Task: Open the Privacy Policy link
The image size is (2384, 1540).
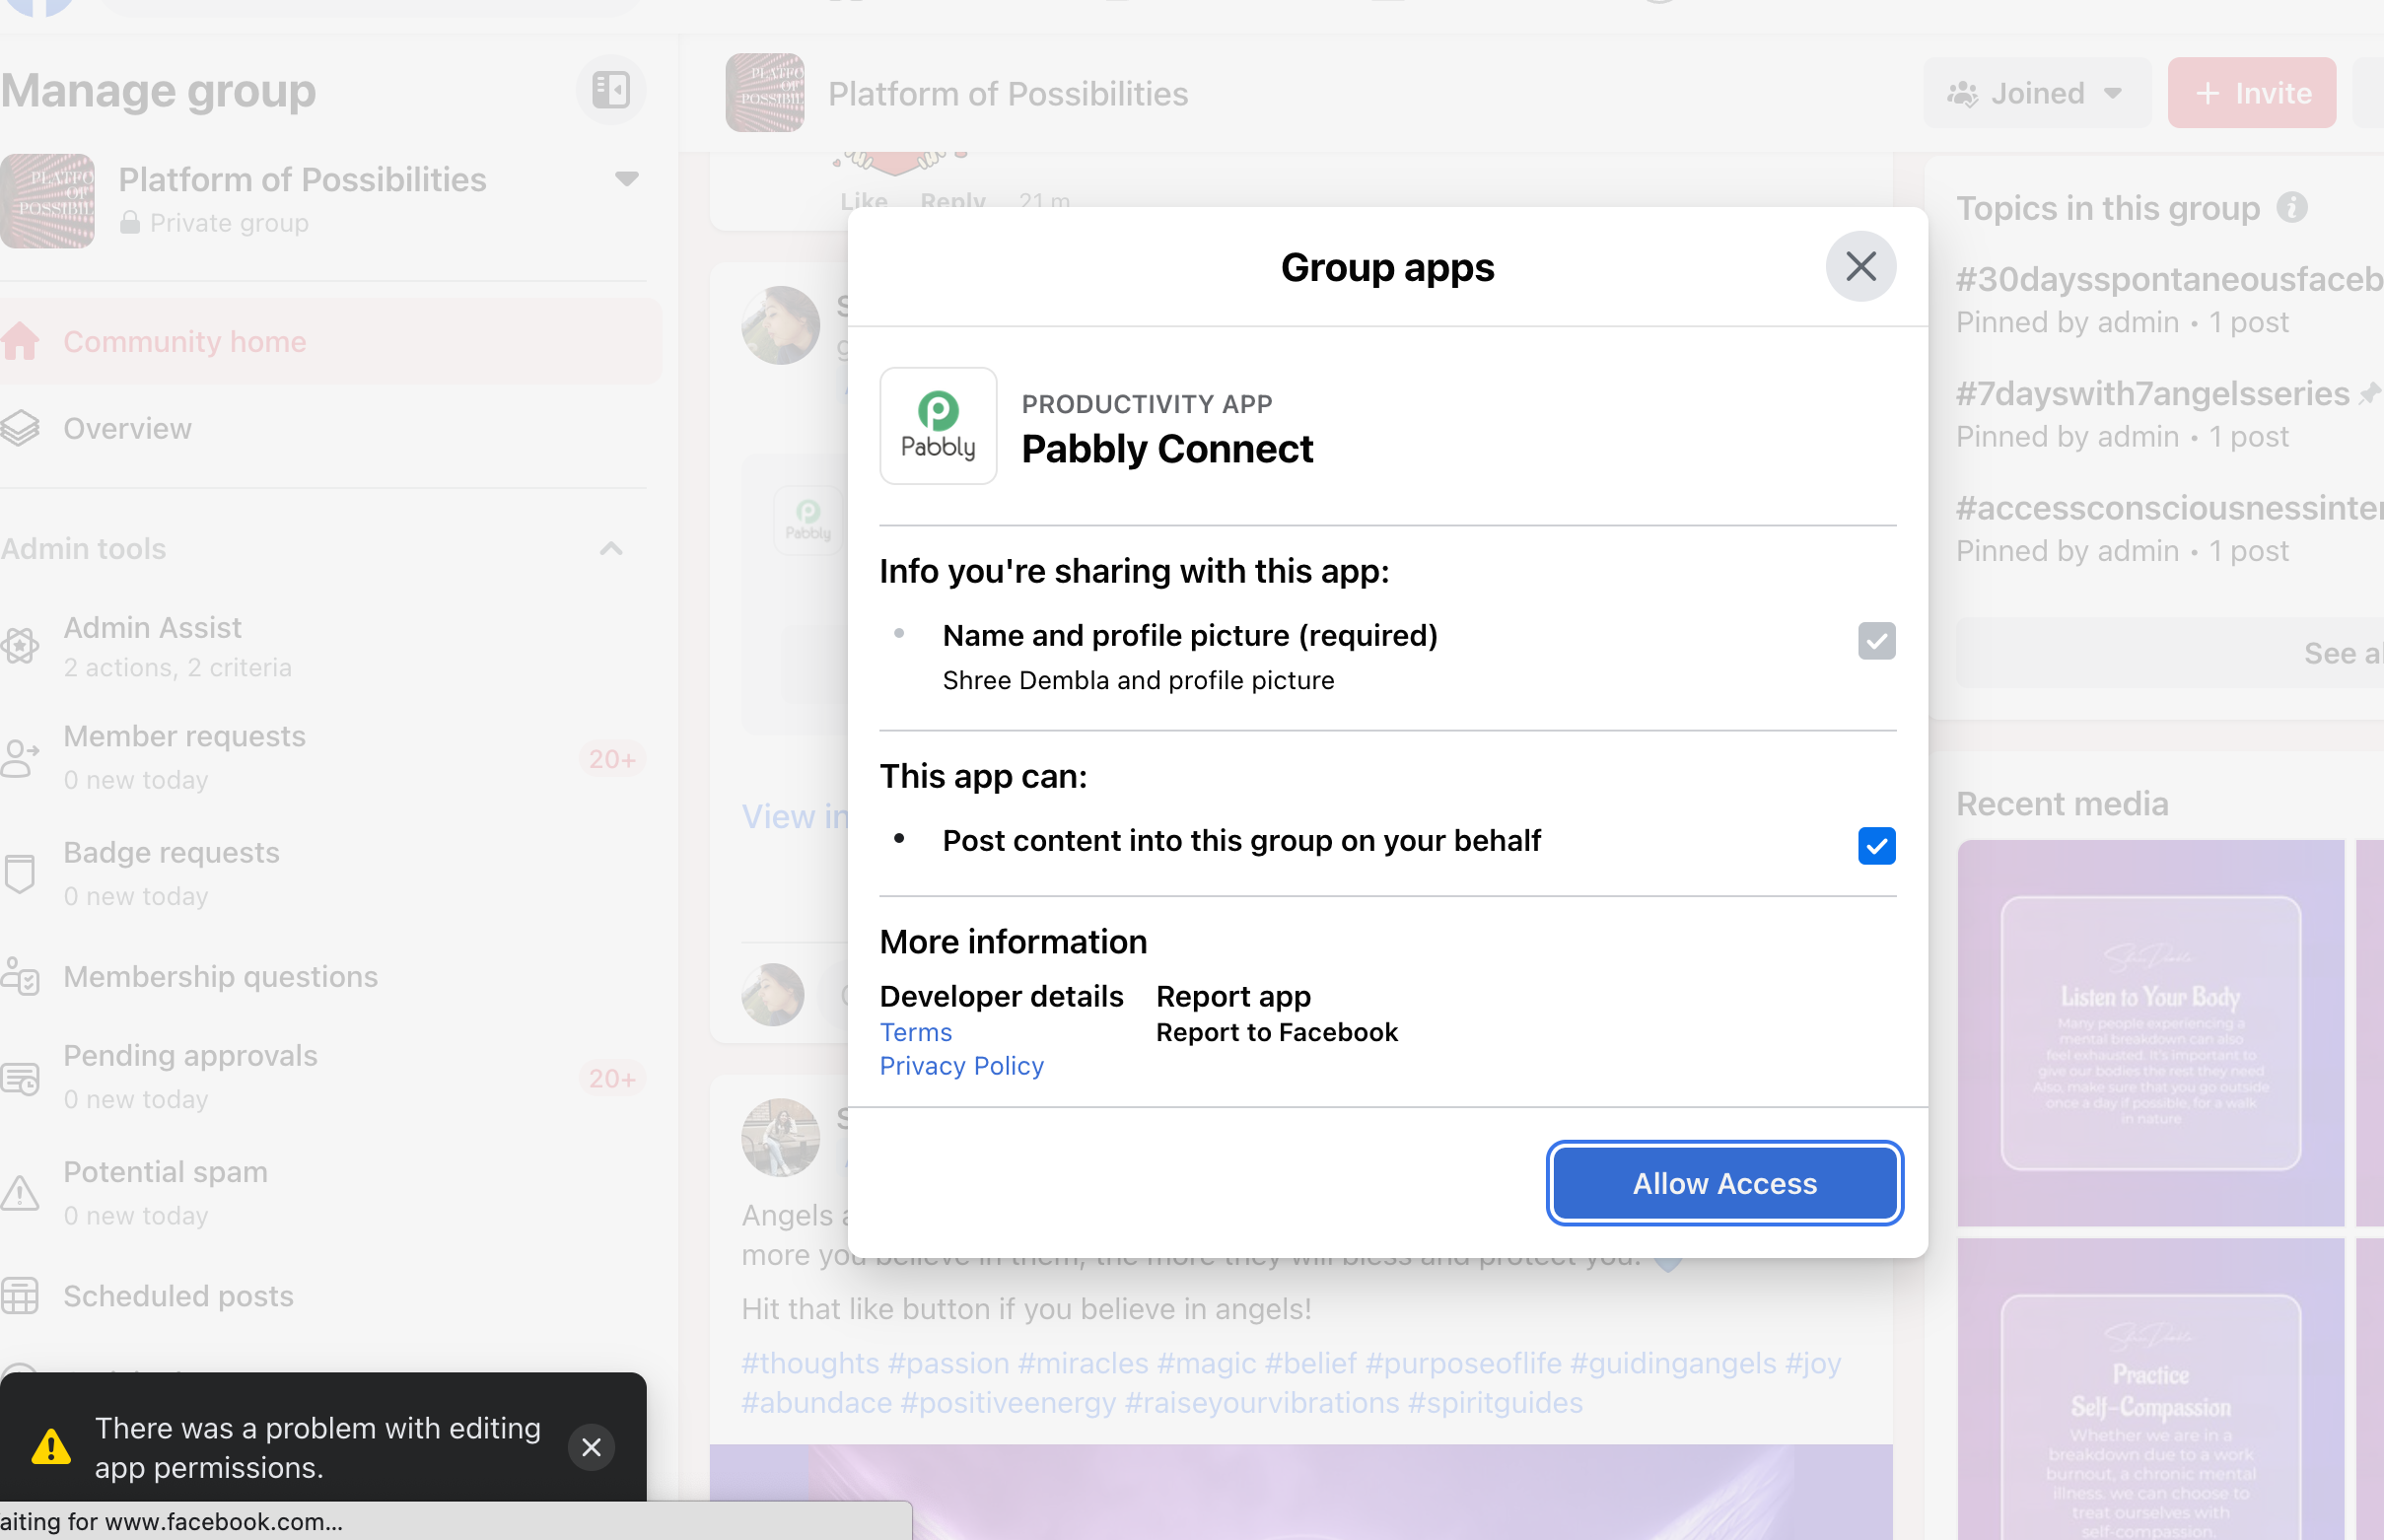Action: 961,1066
